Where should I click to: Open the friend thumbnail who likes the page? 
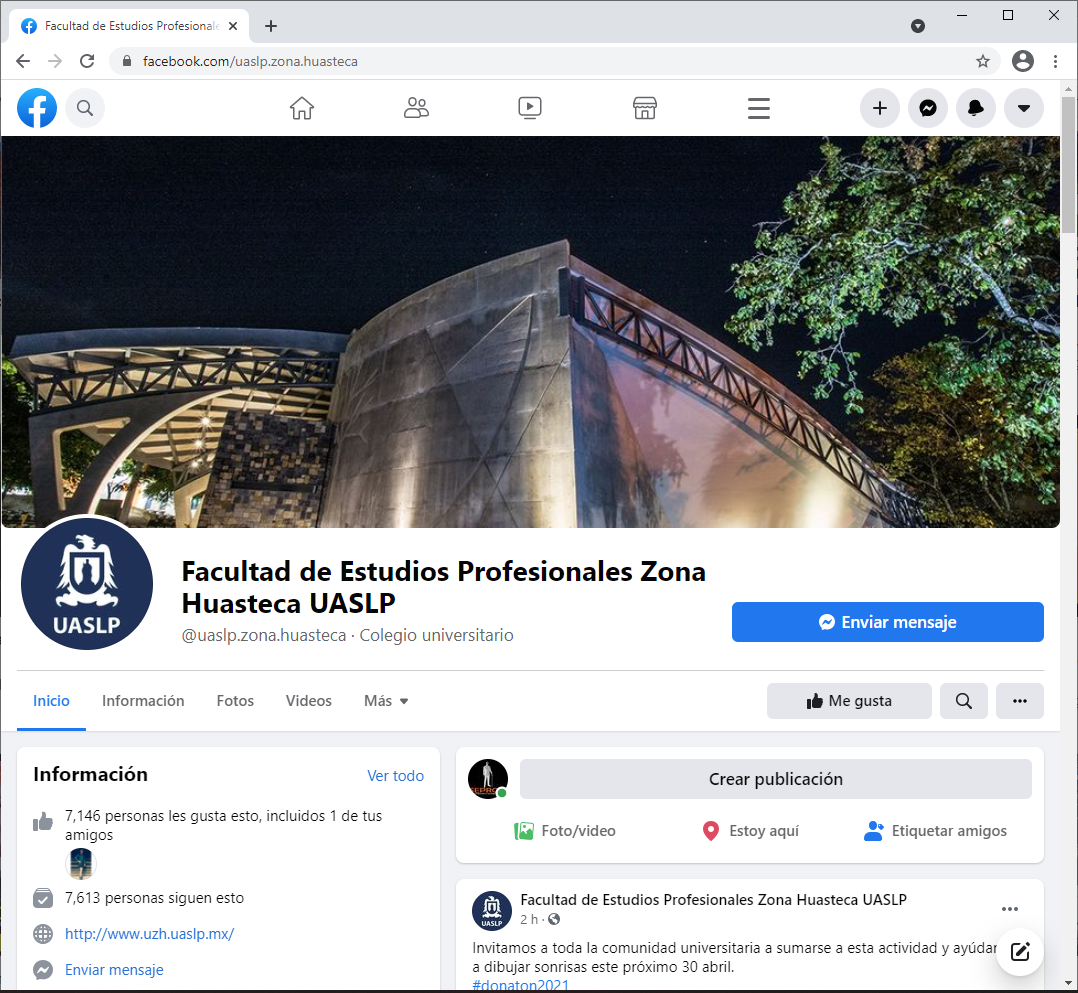click(x=81, y=864)
